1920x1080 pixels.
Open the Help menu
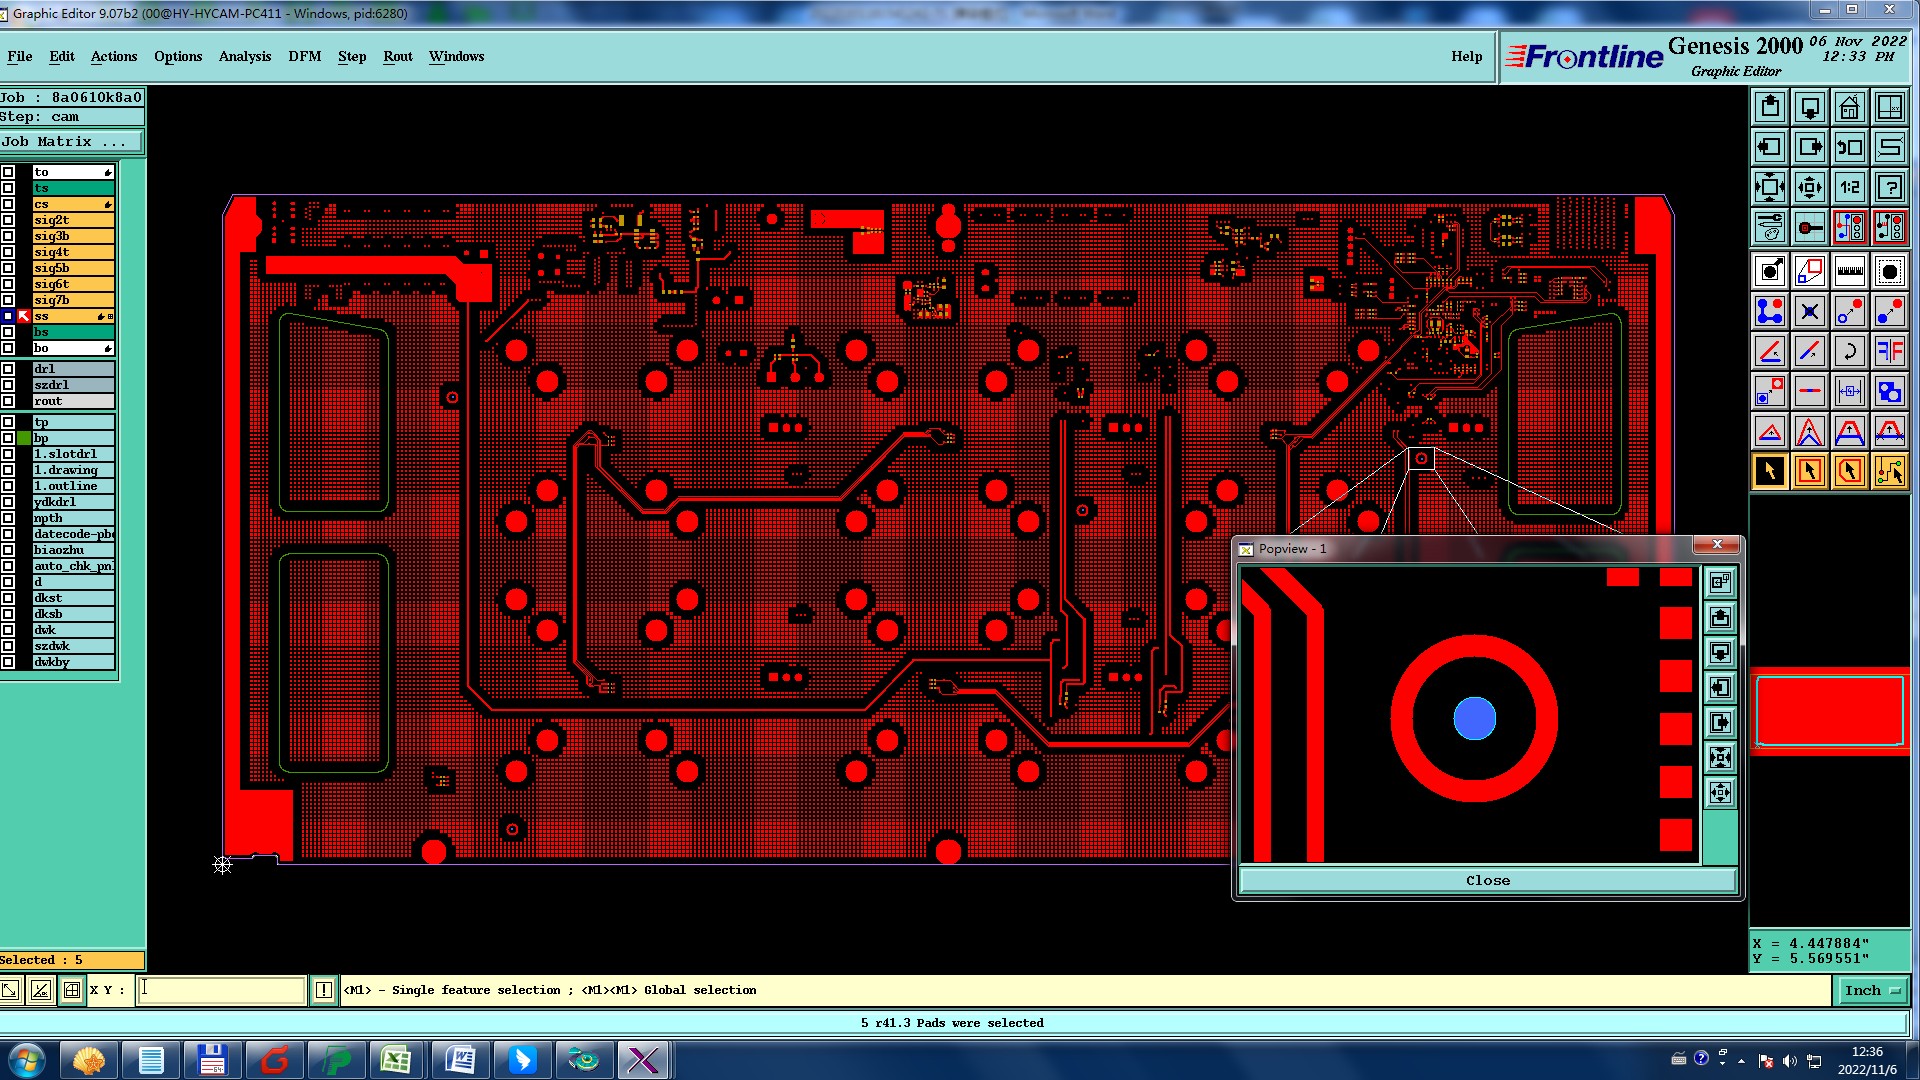pyautogui.click(x=1467, y=56)
